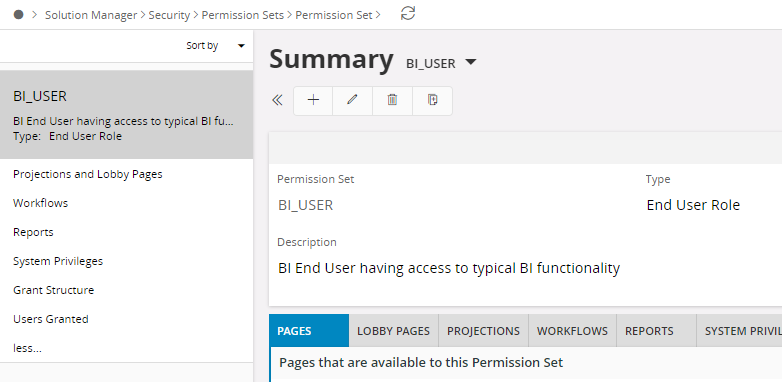
Task: Click the trash delete icon
Action: click(392, 100)
